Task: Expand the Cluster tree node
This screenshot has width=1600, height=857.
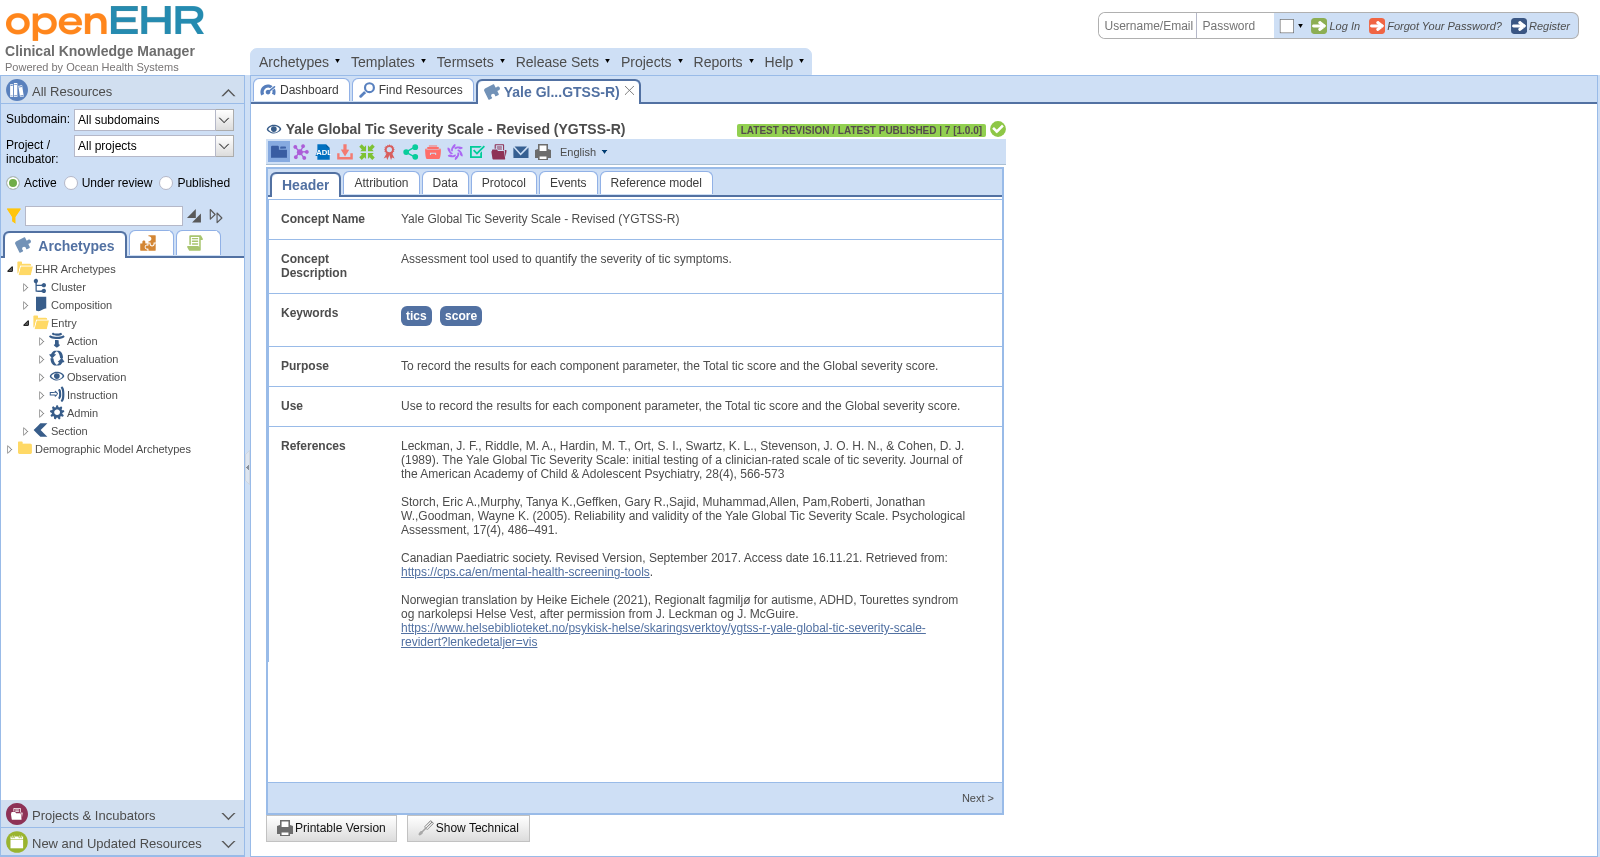Action: 26,287
